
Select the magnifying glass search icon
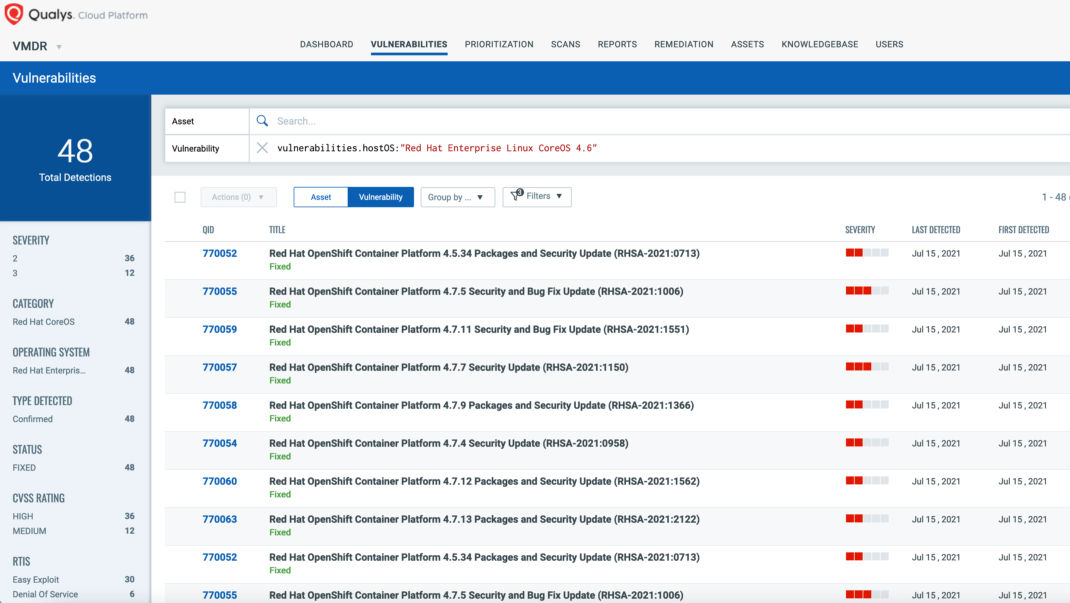click(x=261, y=120)
